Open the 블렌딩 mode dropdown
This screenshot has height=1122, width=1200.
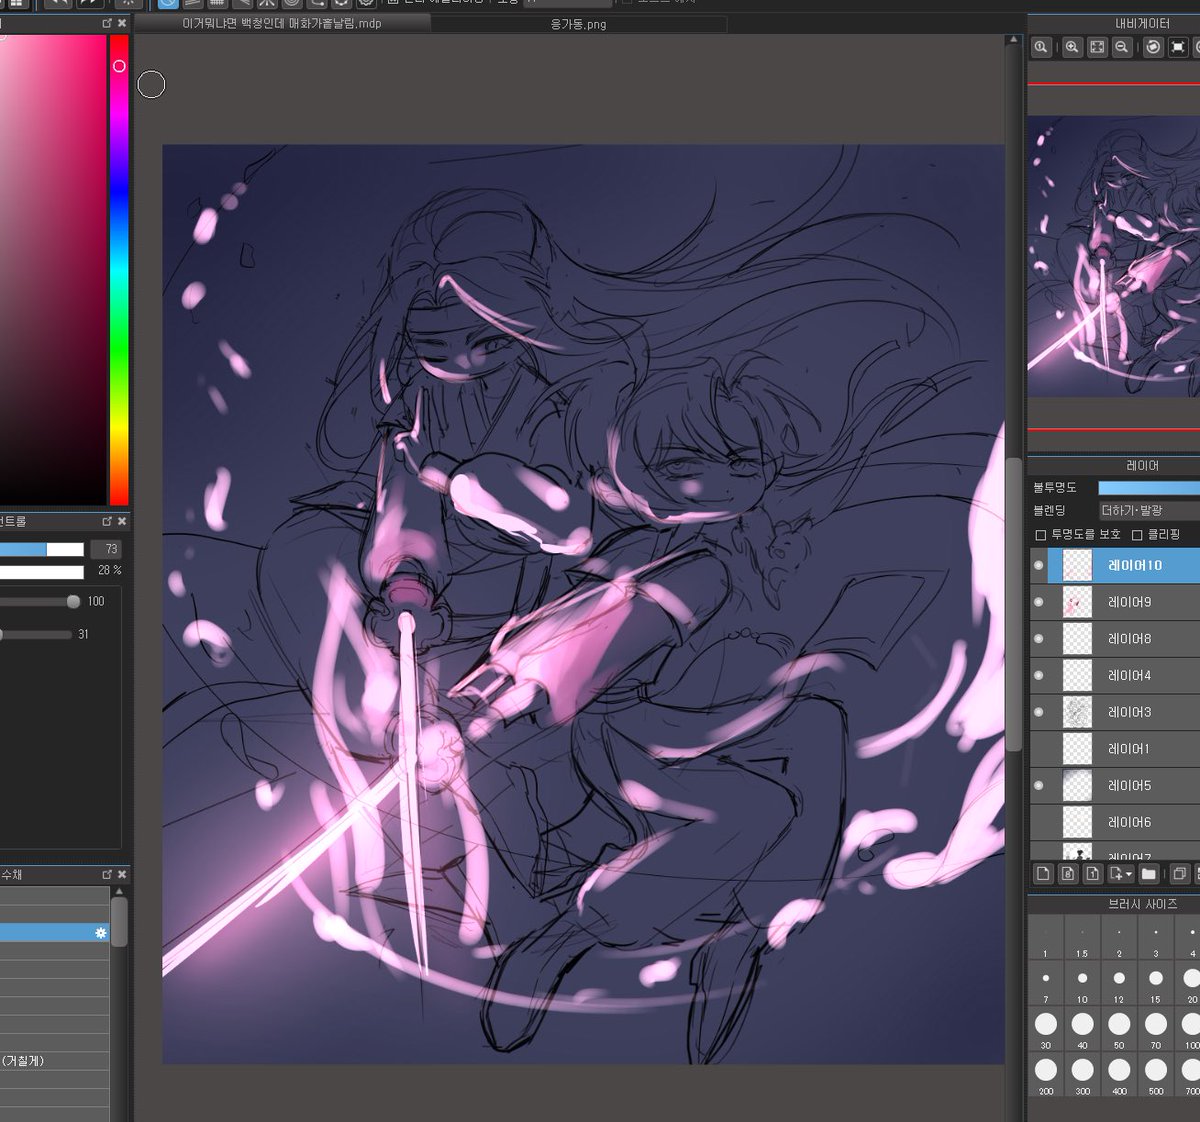point(1149,510)
